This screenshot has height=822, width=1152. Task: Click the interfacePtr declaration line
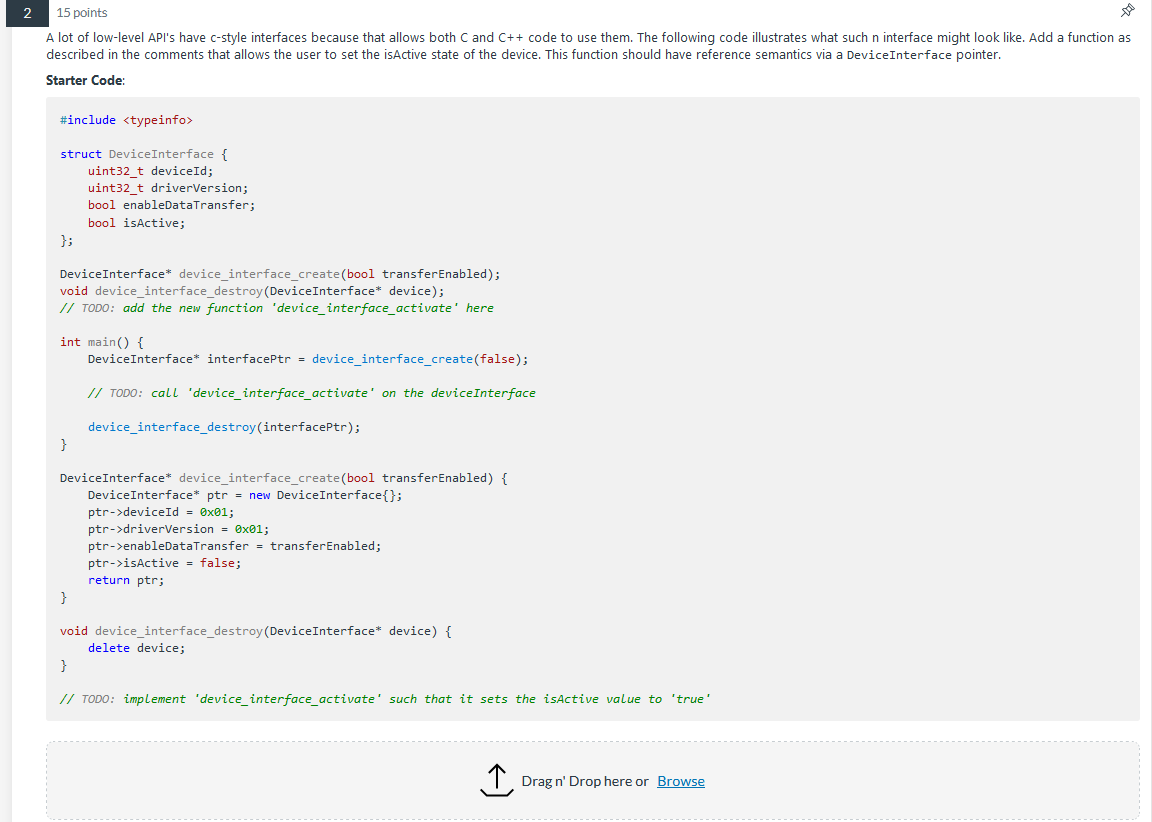tap(308, 359)
